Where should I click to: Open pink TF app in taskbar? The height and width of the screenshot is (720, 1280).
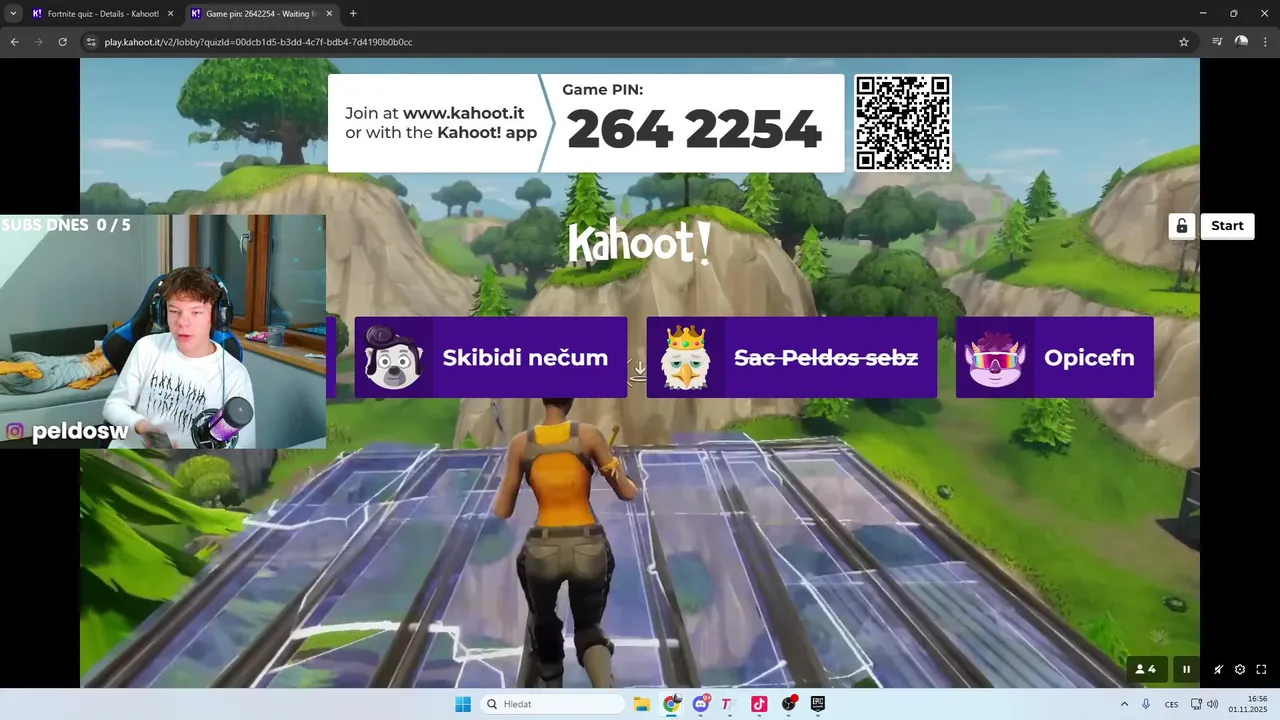tap(729, 704)
